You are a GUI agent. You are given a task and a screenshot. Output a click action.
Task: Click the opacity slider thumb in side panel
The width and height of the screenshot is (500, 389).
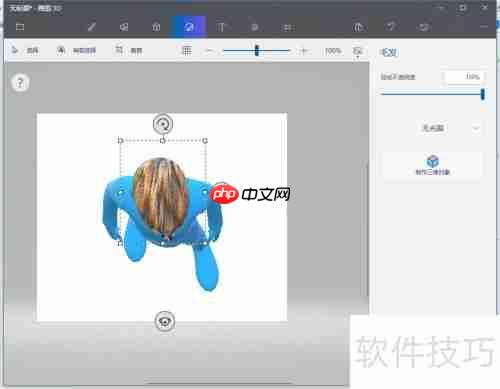point(482,94)
